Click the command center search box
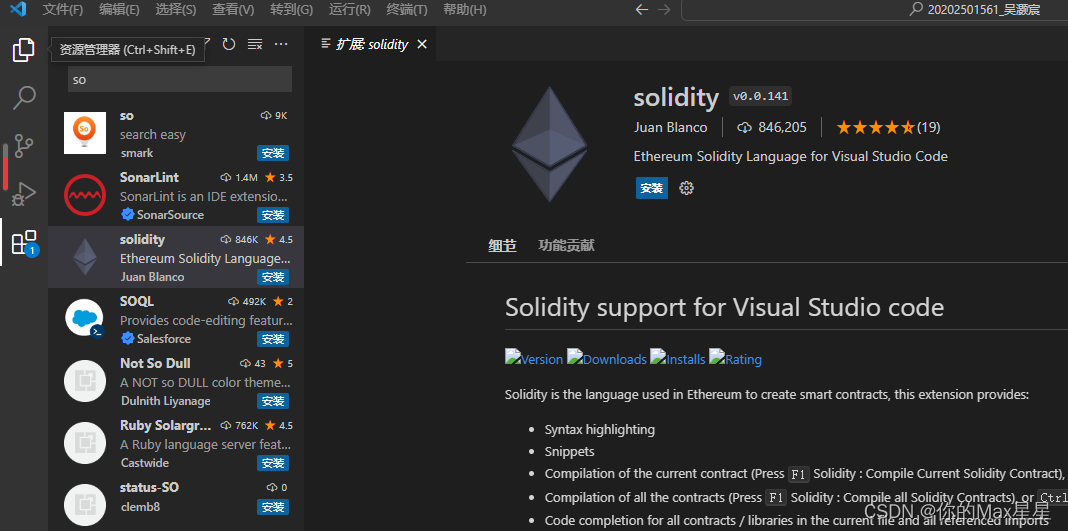Image resolution: width=1068 pixels, height=531 pixels. tap(875, 10)
